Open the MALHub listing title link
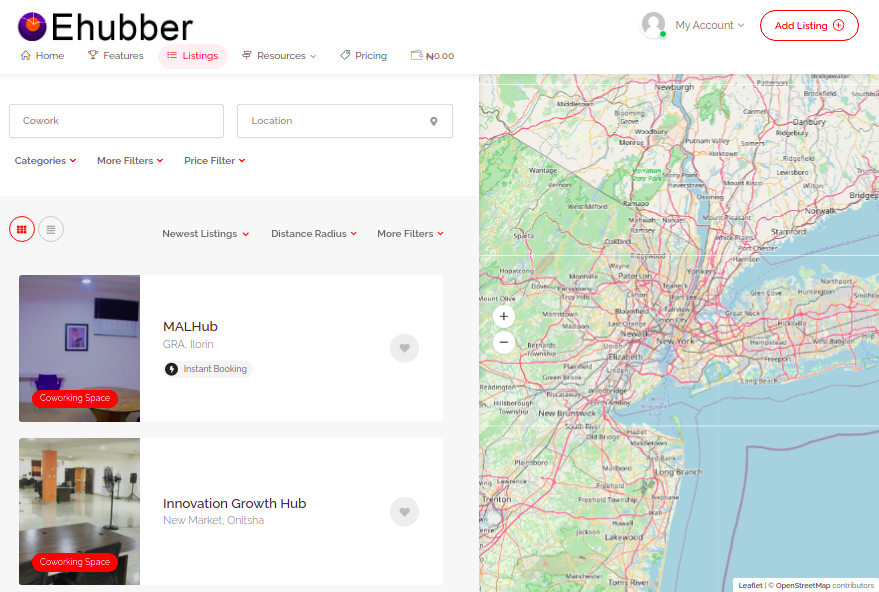The image size is (879, 592). [190, 327]
